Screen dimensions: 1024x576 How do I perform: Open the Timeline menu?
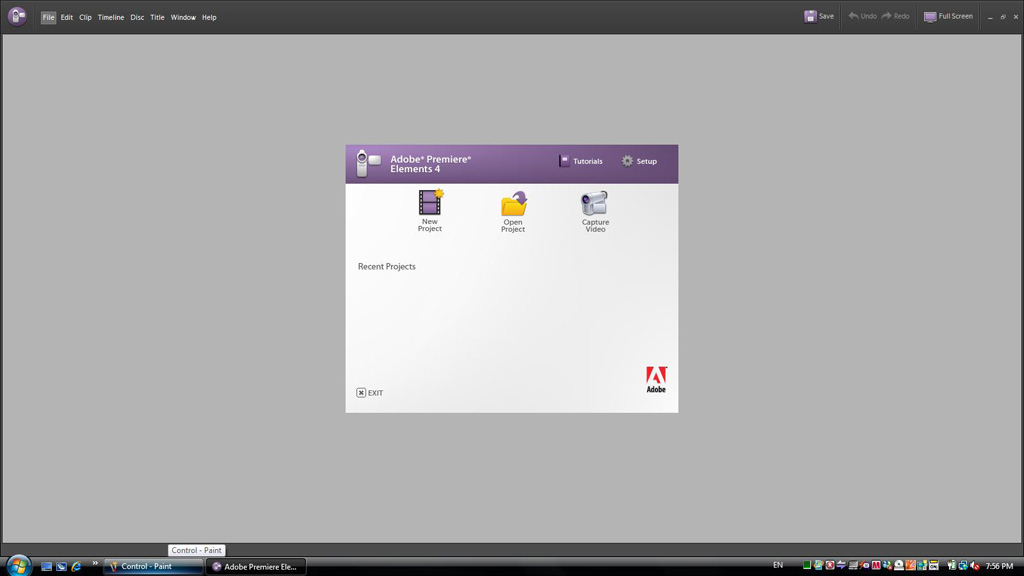(x=111, y=18)
